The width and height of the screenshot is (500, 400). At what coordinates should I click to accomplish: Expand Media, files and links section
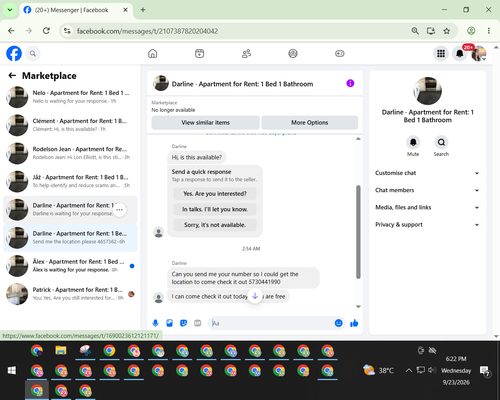tap(427, 207)
